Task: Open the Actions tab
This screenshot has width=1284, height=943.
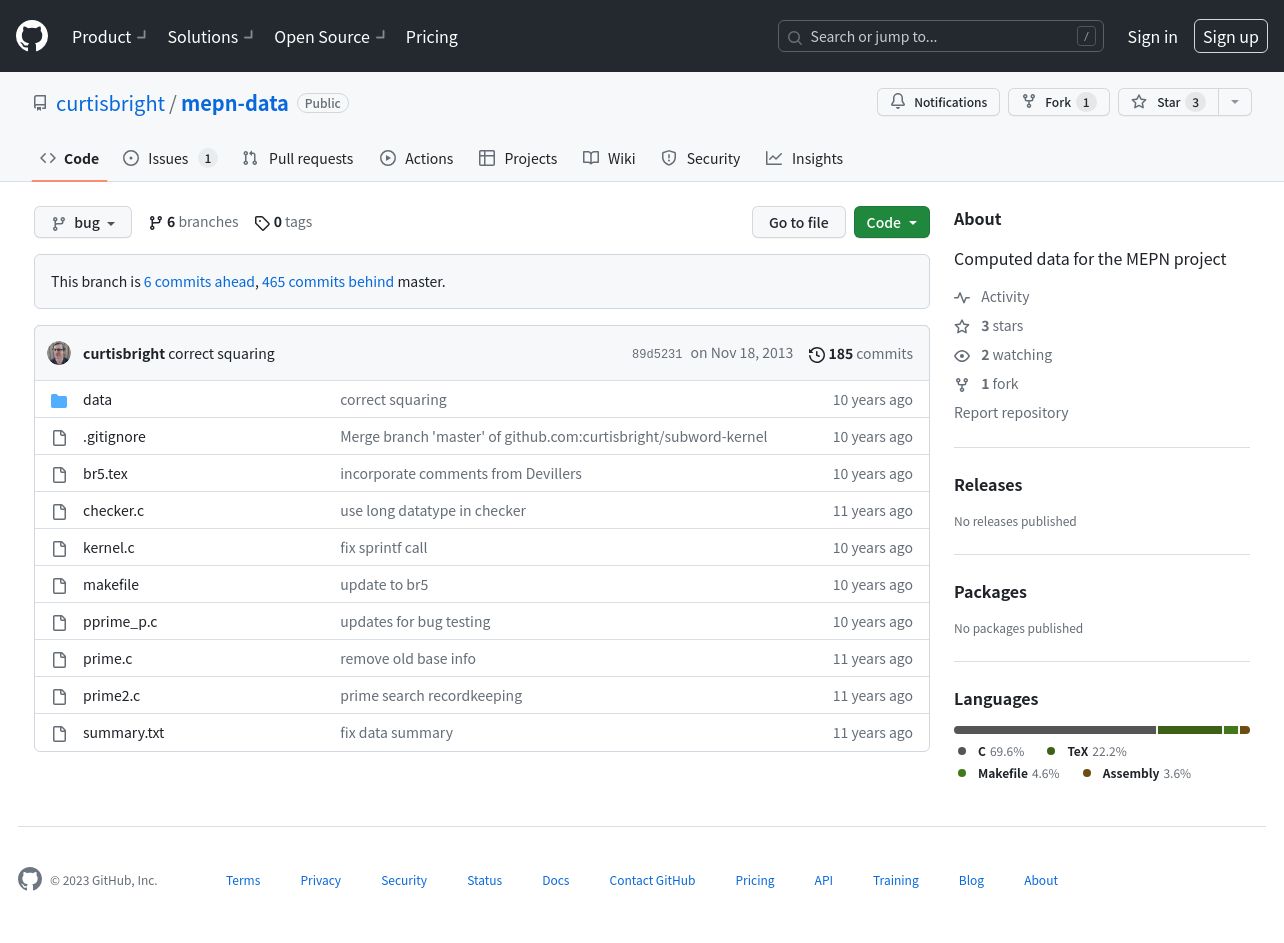Action: [x=417, y=158]
